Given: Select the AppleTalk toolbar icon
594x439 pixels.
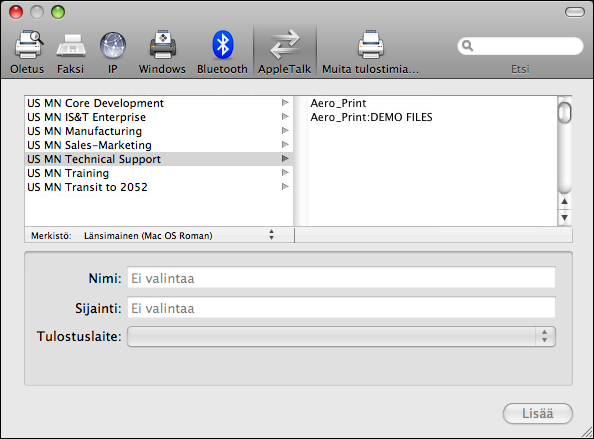Looking at the screenshot, I should click(284, 52).
